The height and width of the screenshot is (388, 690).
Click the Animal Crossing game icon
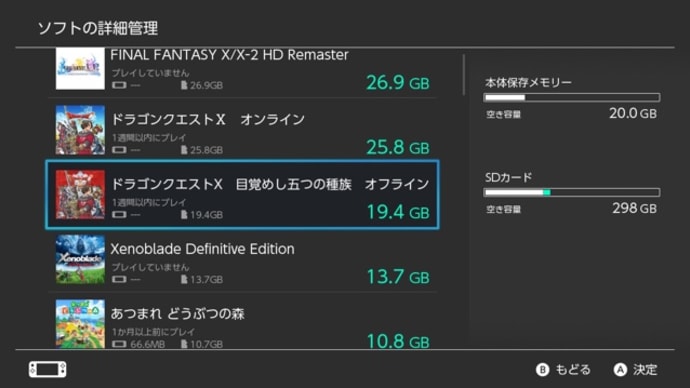tap(80, 324)
